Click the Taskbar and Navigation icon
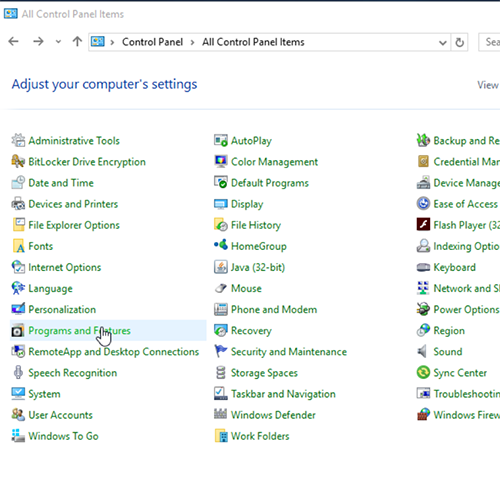This screenshot has width=500, height=500. (221, 394)
